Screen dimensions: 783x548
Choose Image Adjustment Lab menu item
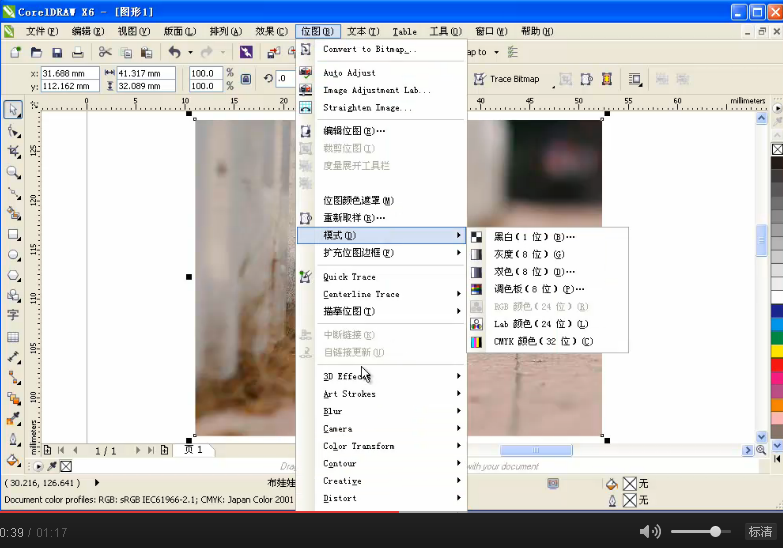(x=382, y=90)
